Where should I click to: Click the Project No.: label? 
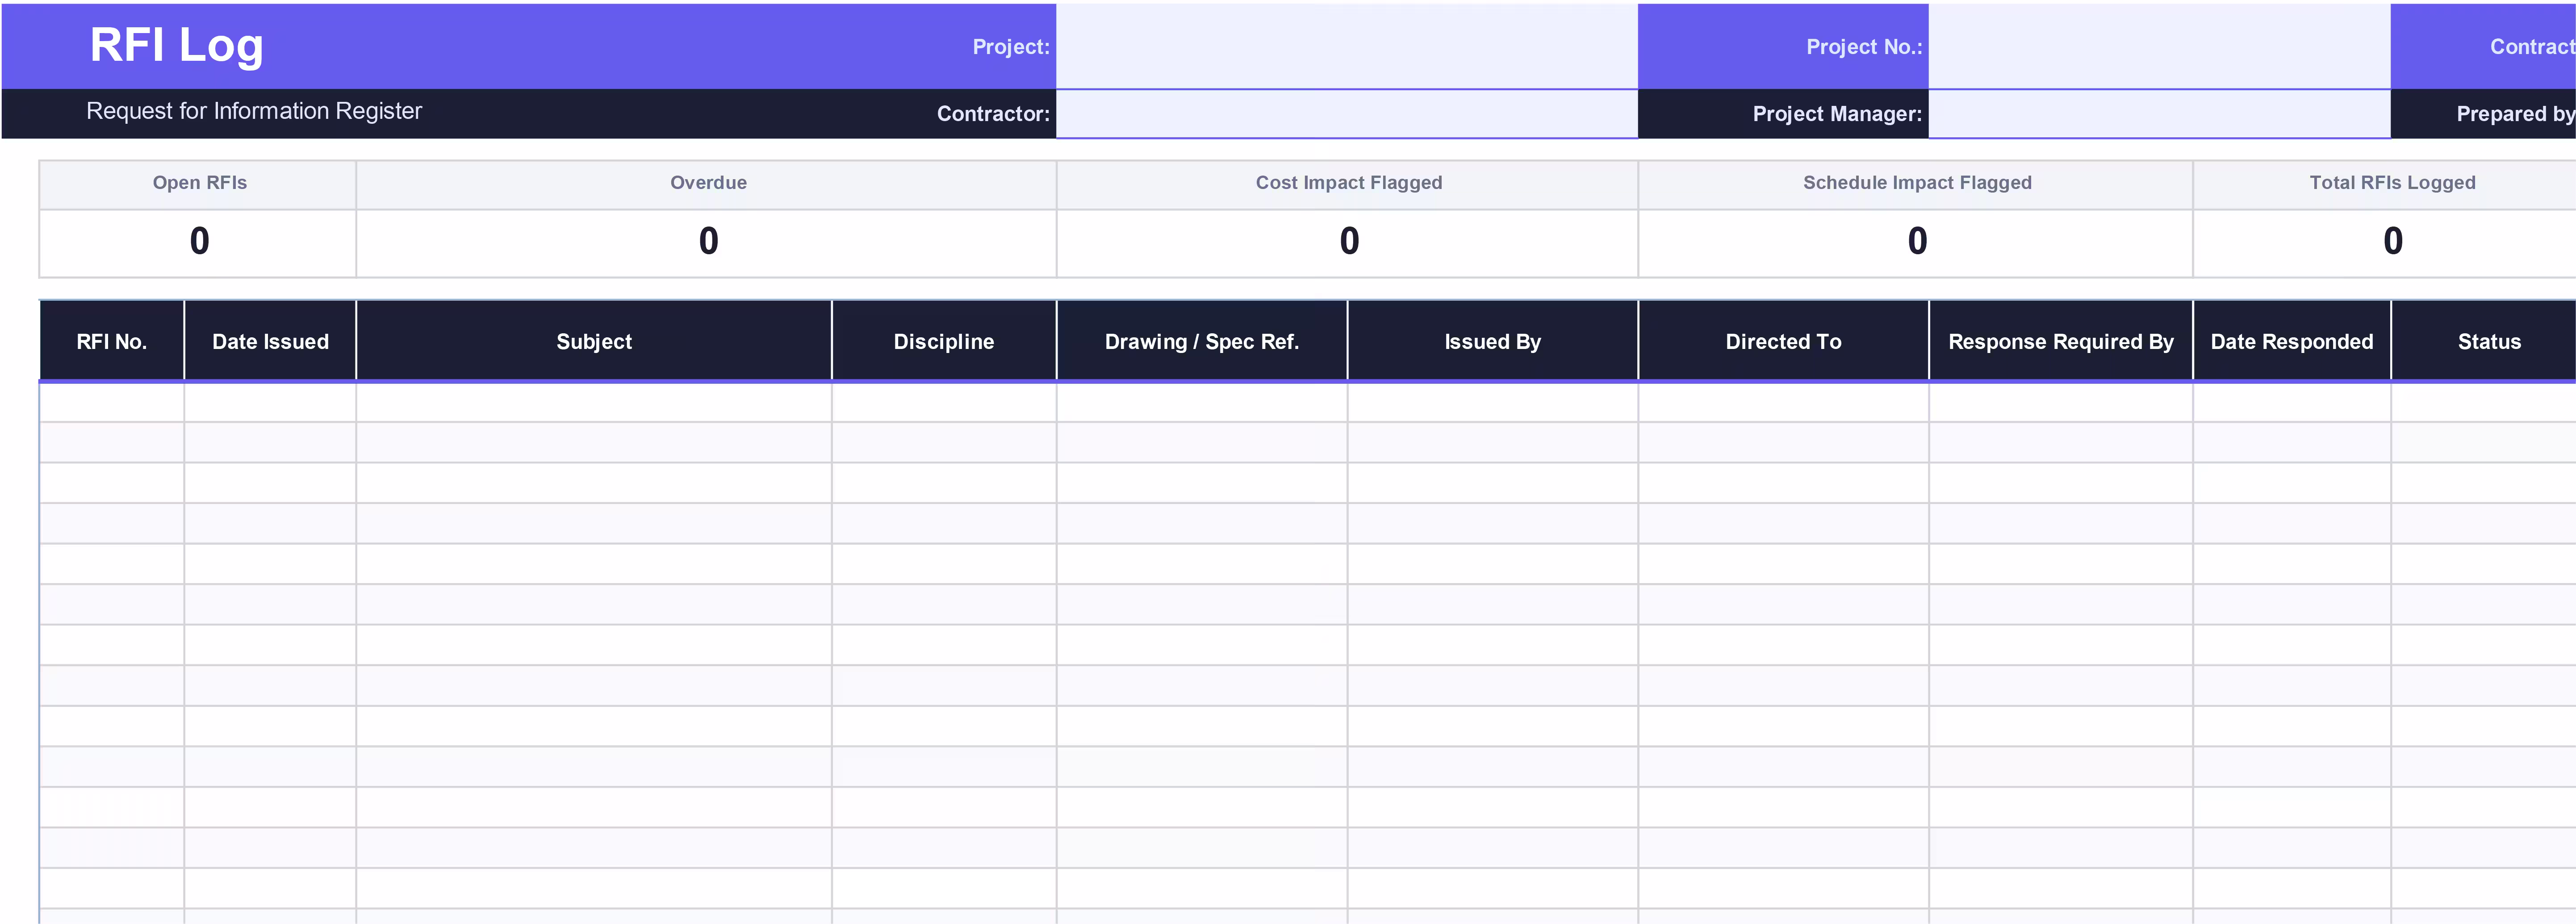tap(1864, 47)
